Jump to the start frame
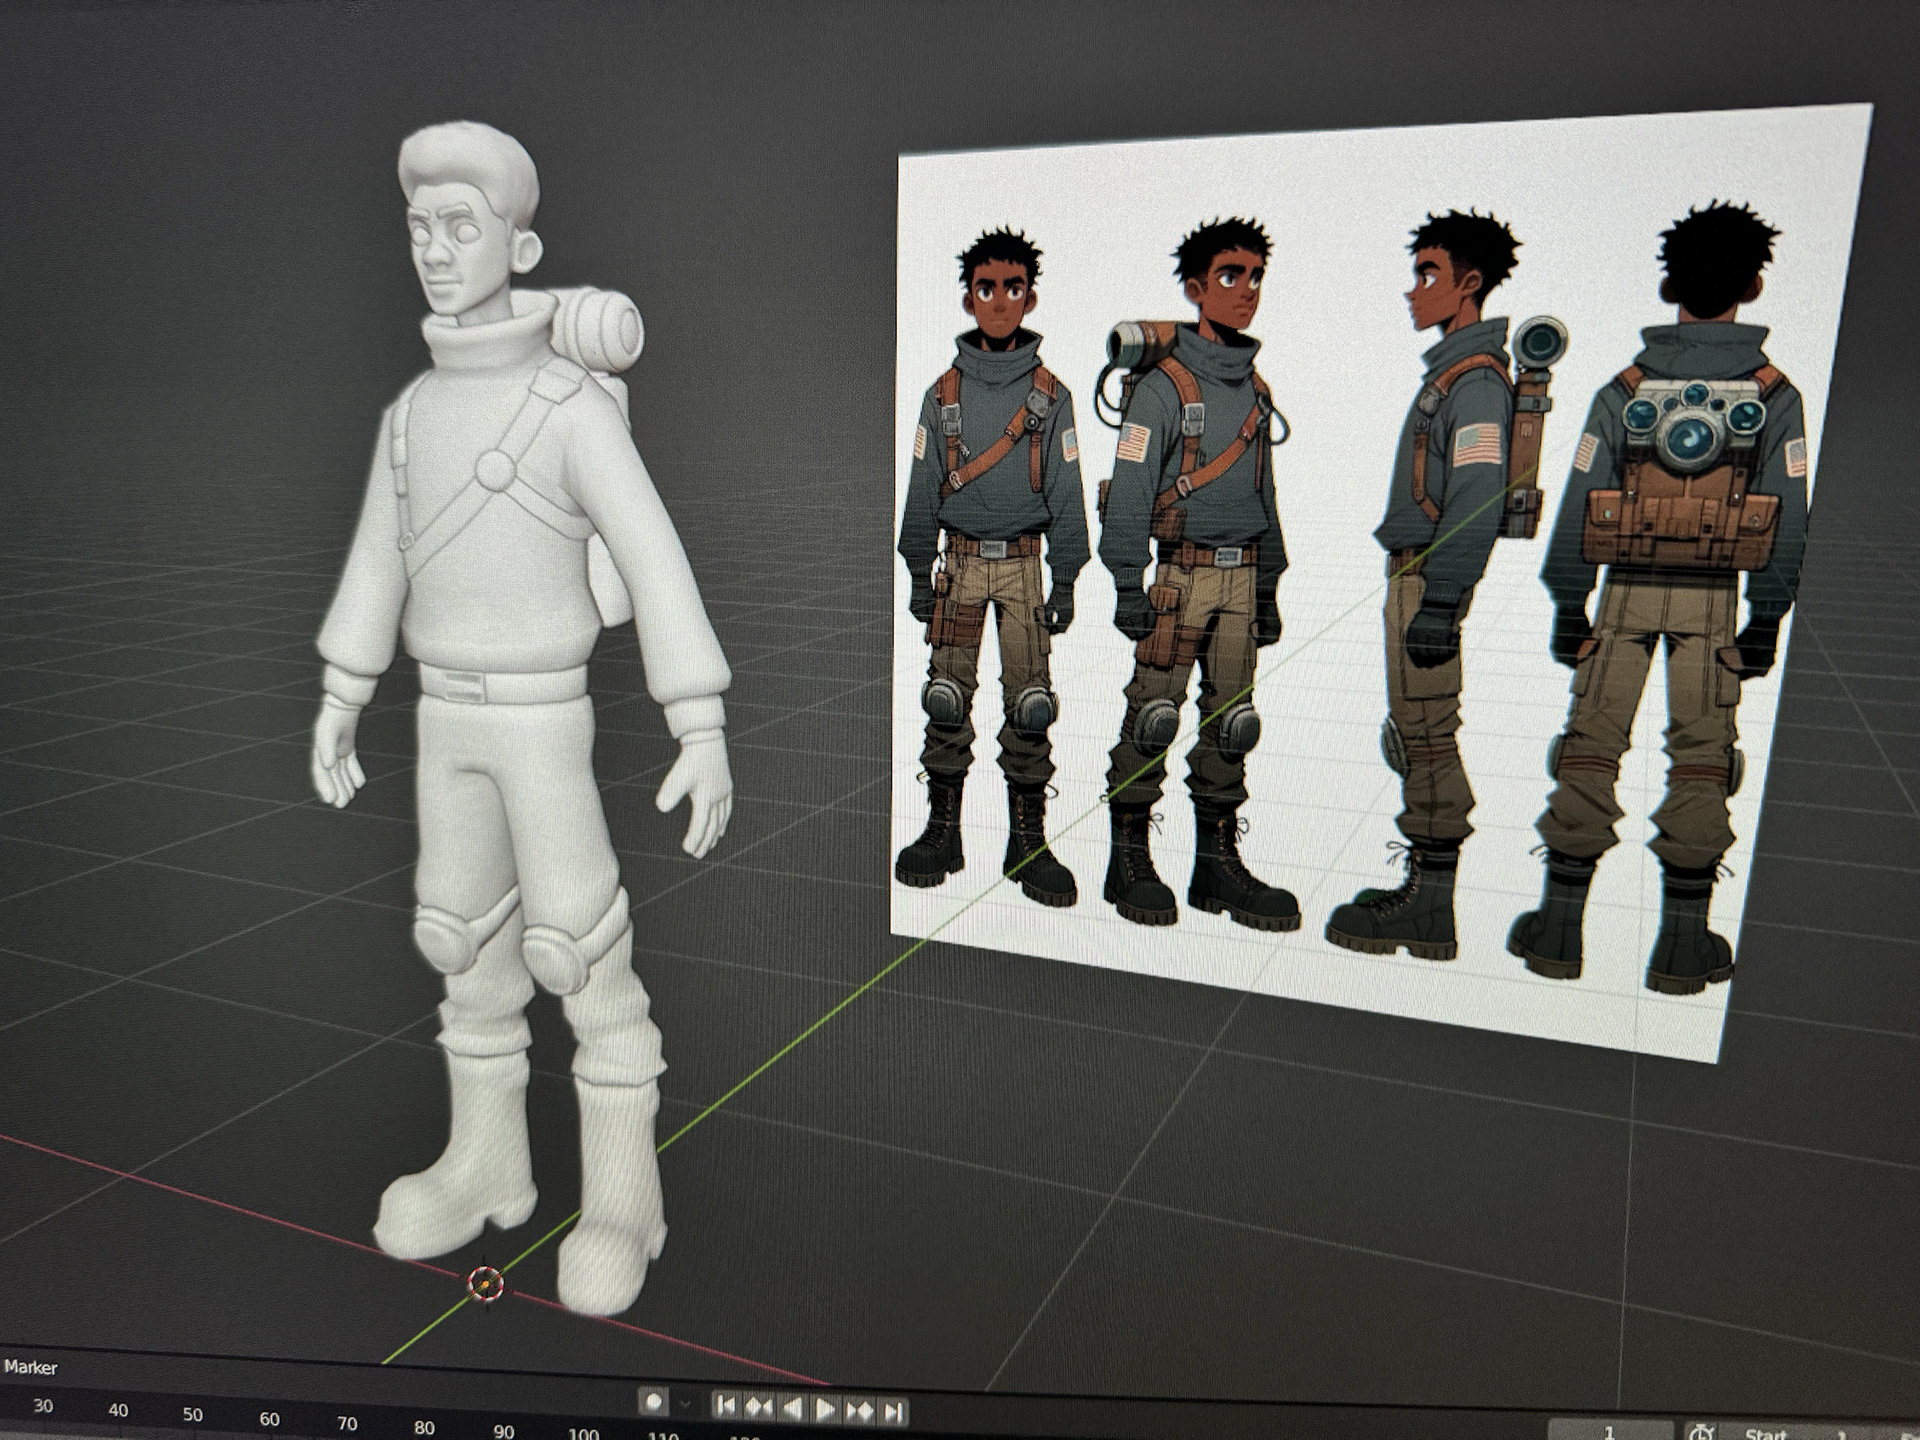 point(726,1406)
